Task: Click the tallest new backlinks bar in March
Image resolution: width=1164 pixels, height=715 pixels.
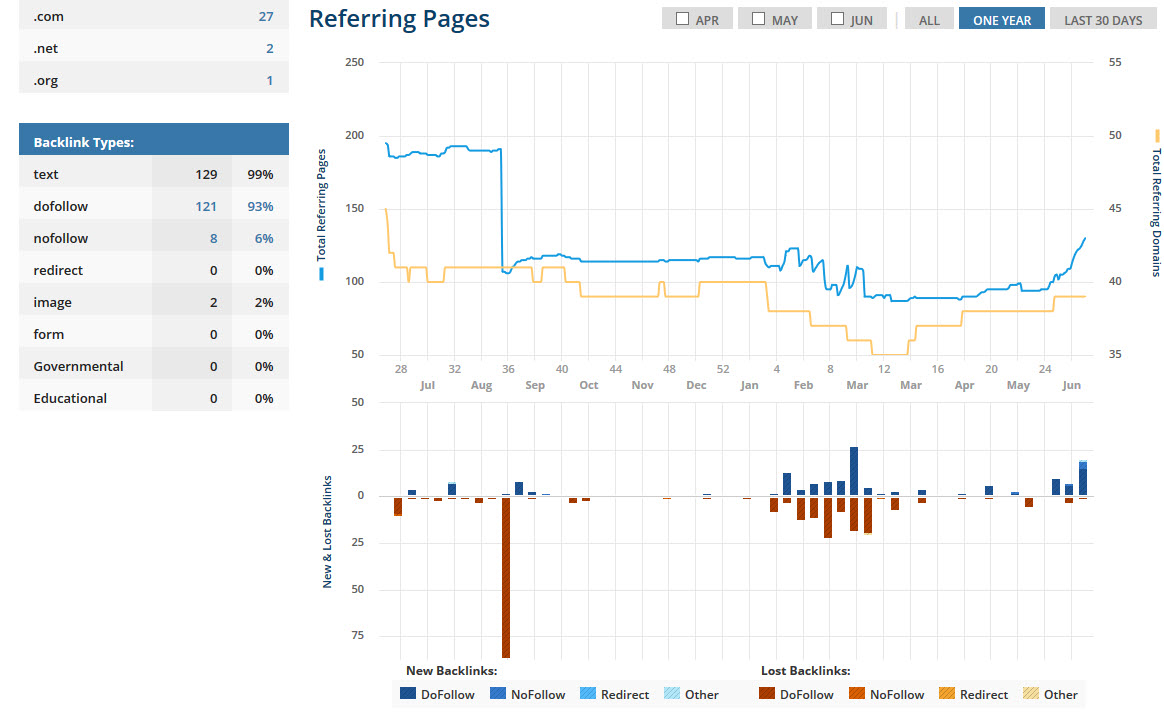Action: pyautogui.click(x=854, y=471)
